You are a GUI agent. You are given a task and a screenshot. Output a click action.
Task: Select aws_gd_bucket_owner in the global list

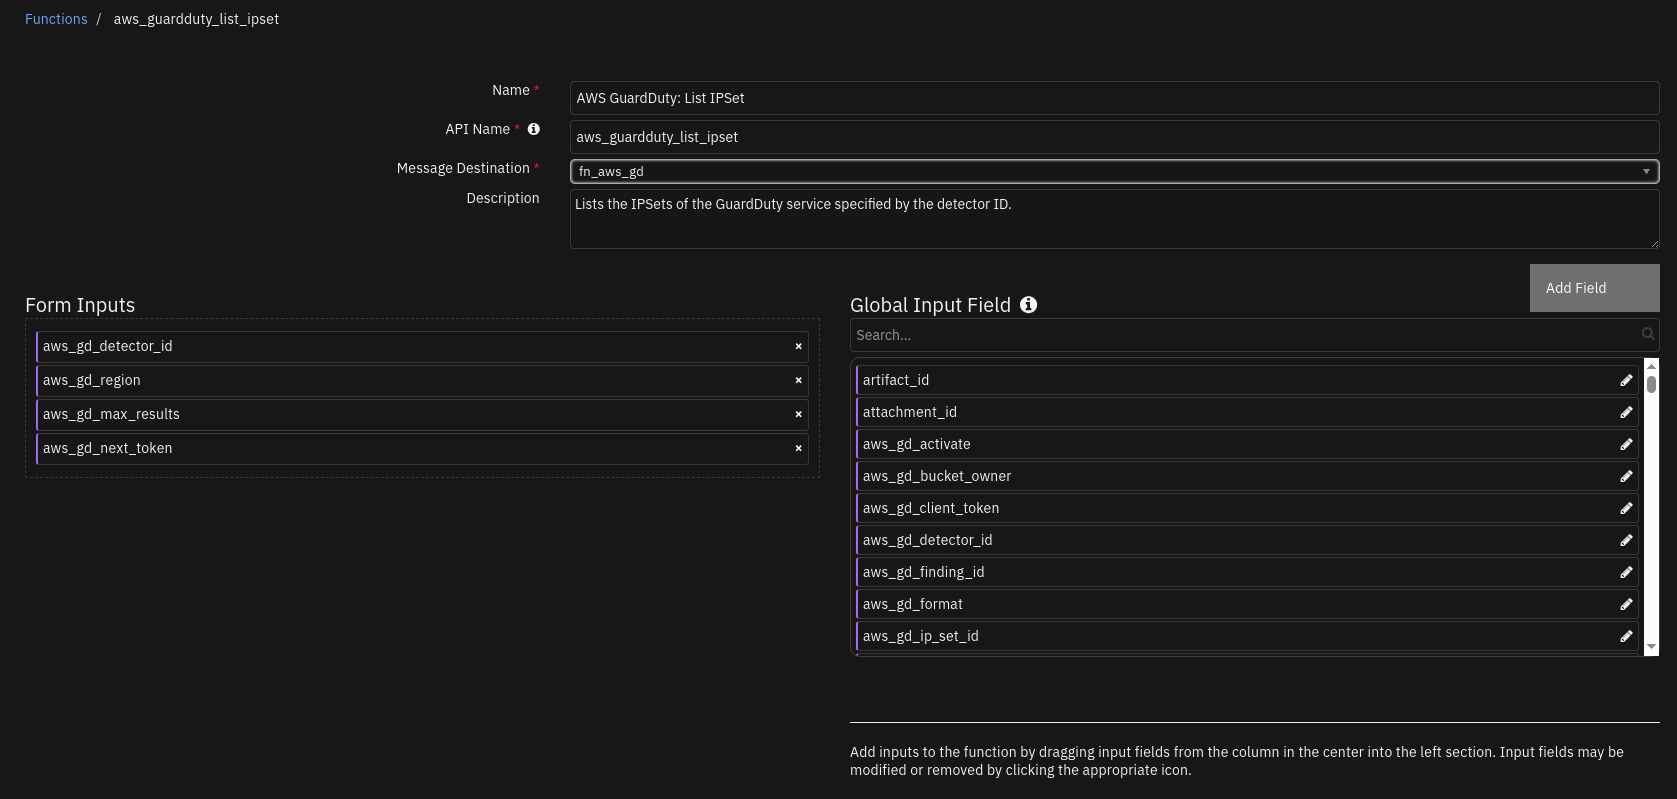tap(1247, 476)
